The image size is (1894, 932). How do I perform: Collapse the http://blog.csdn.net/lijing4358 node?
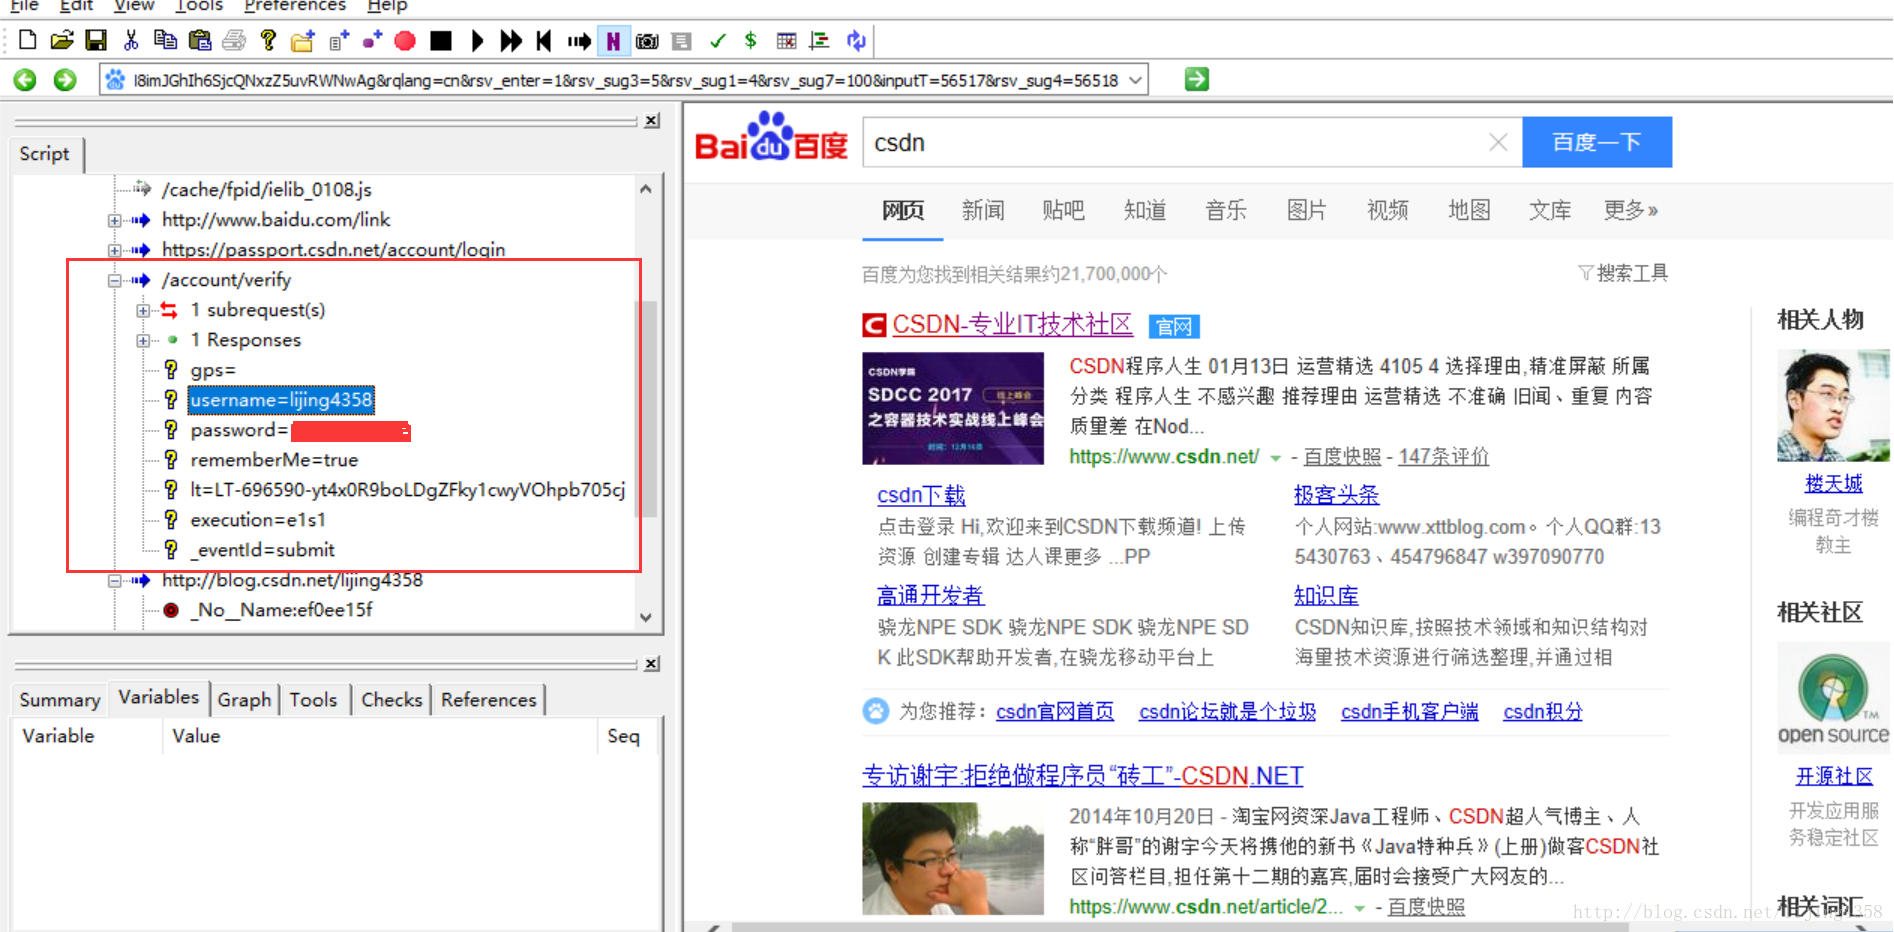pos(115,580)
